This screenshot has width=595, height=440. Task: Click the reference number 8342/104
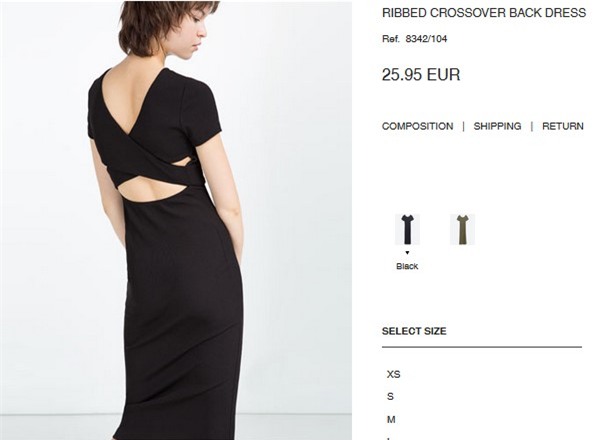(x=426, y=39)
